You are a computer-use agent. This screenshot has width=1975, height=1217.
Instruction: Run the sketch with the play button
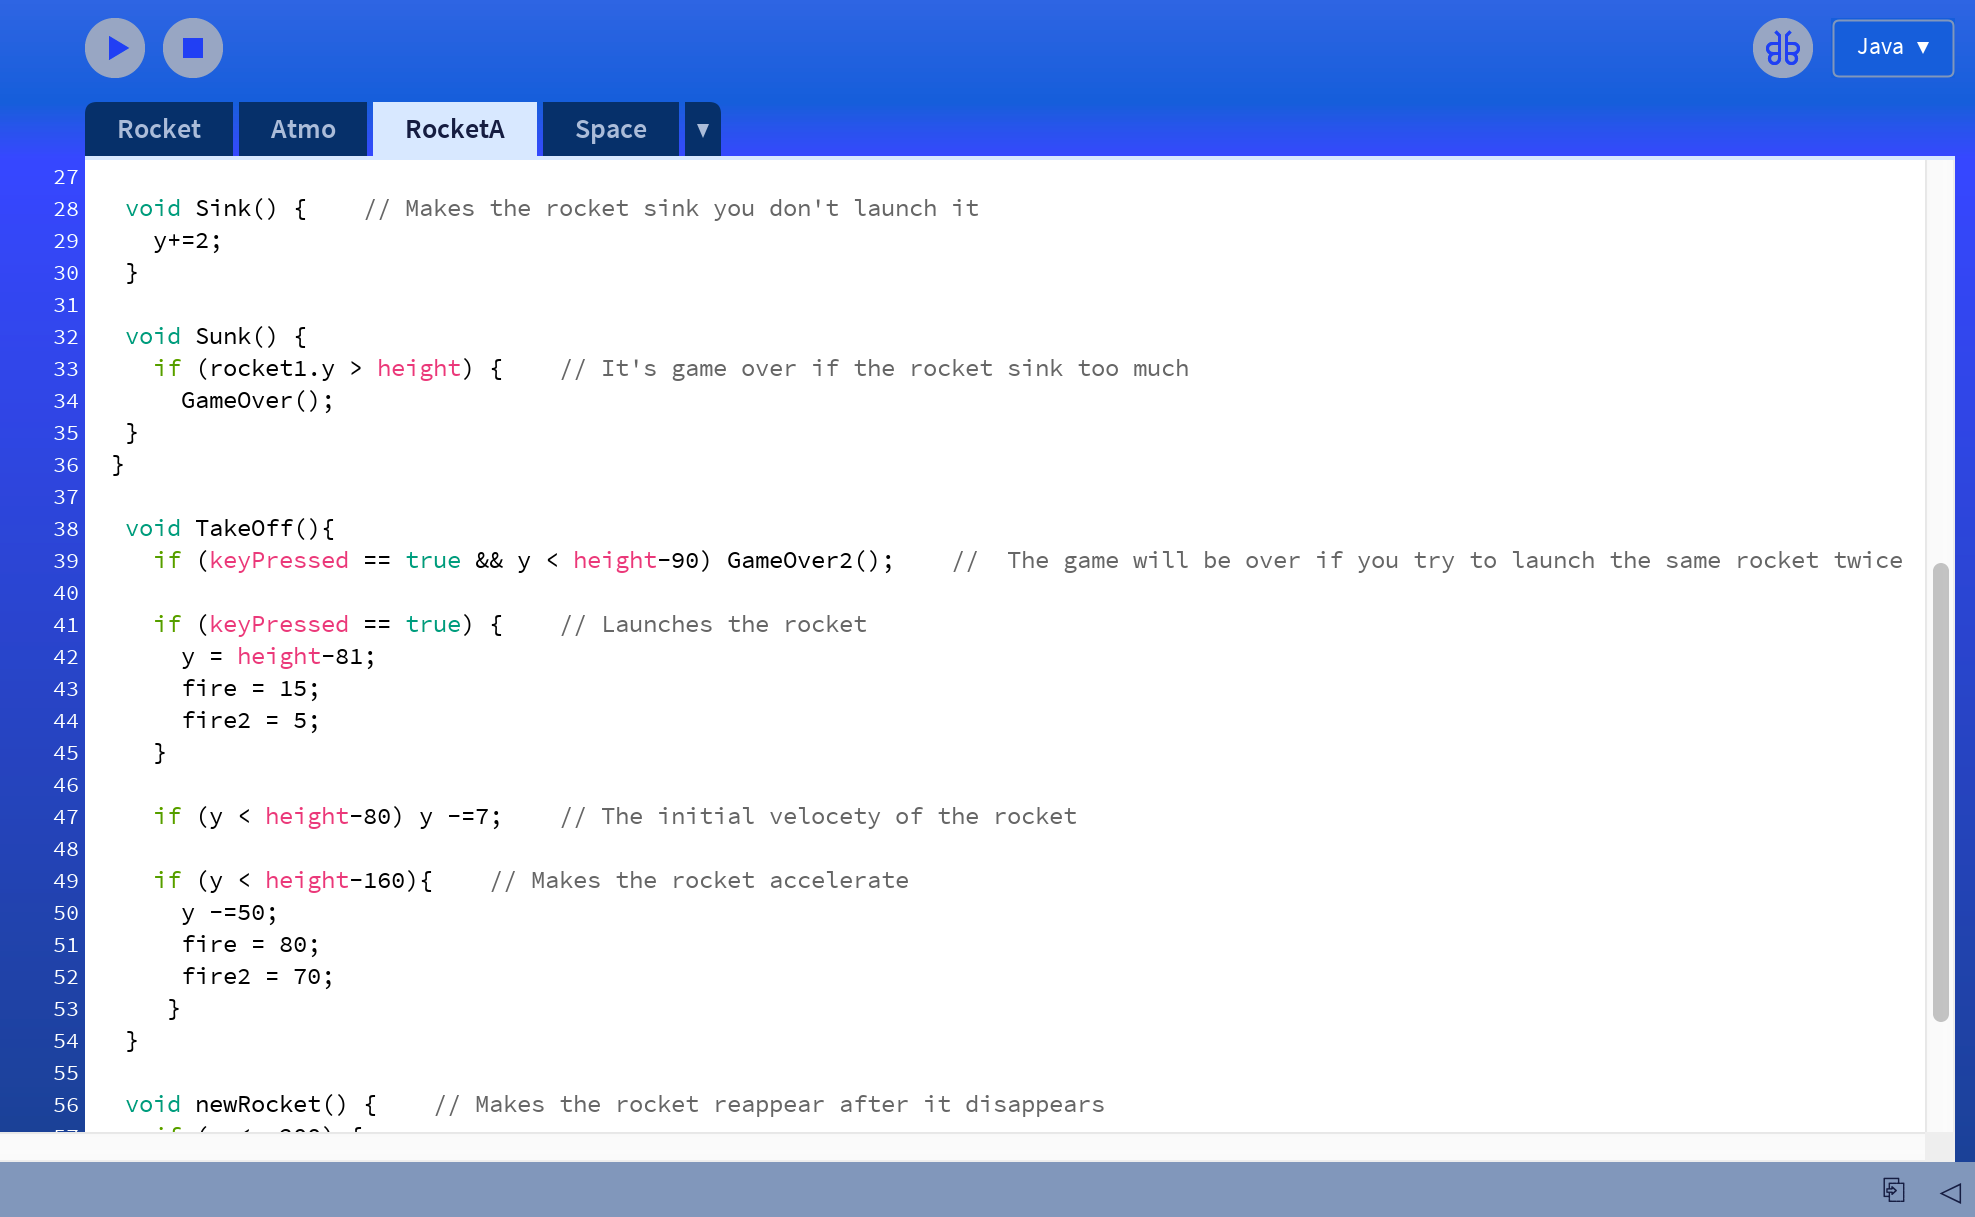[x=115, y=48]
